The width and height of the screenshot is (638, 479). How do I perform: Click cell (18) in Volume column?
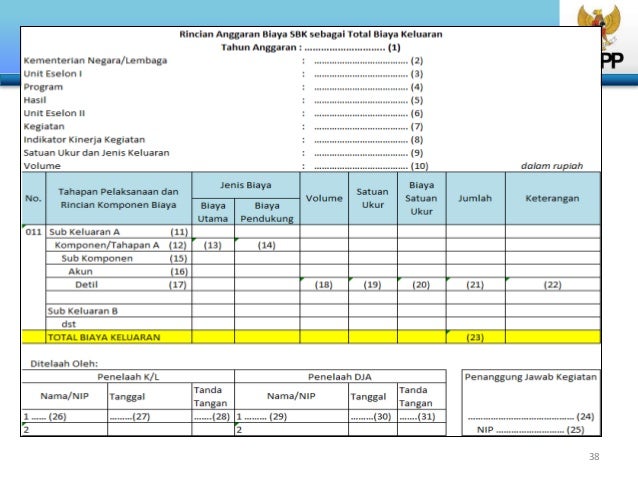pos(323,285)
